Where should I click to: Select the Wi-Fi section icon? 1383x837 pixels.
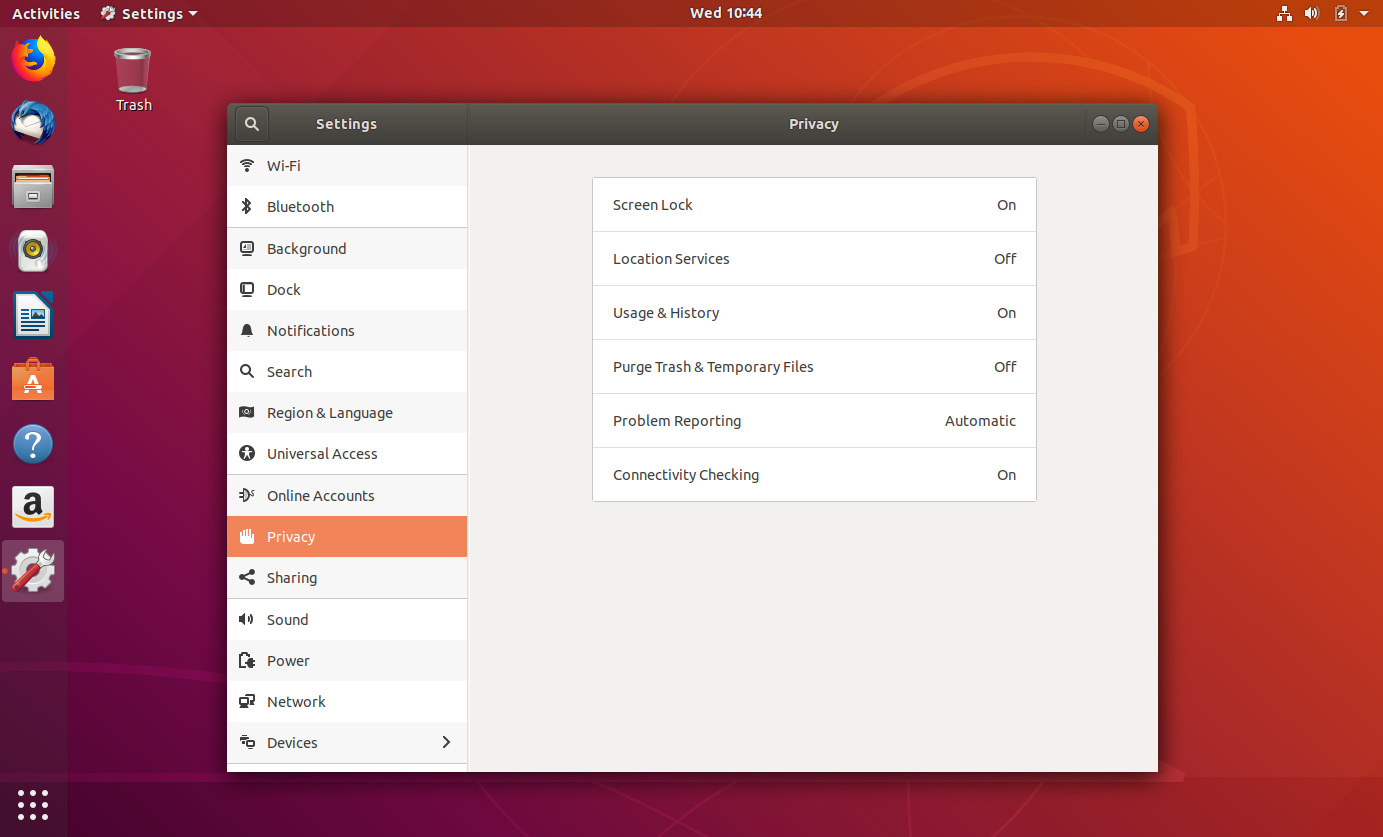[x=247, y=165]
